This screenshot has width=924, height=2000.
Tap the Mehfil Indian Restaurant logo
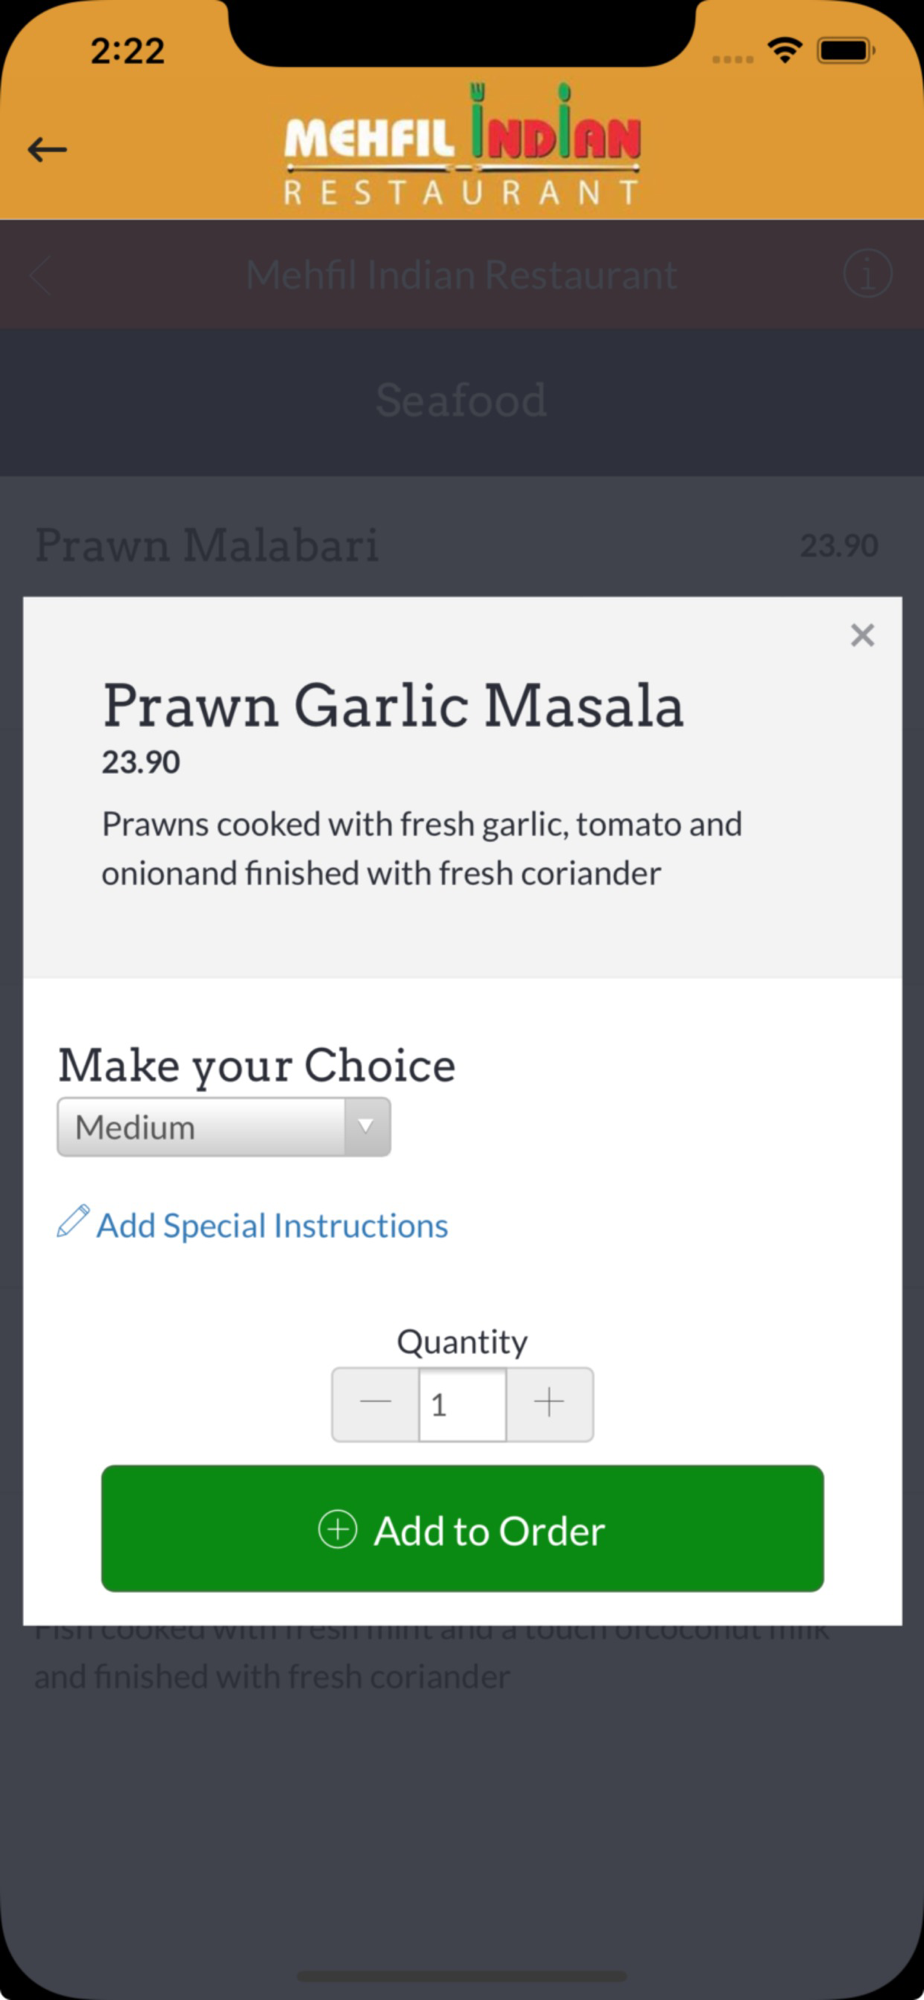click(462, 145)
